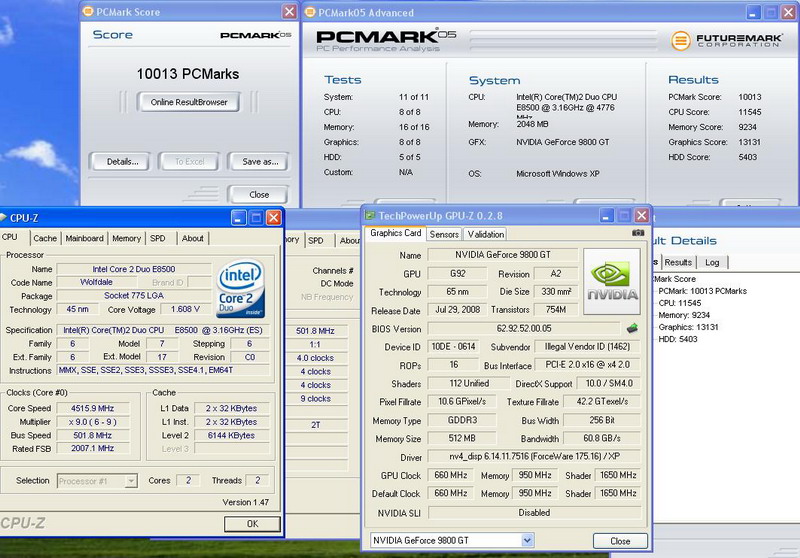Click the Core Speed value 4515.9 MHz
This screenshot has height=558, width=800.
tap(93, 408)
